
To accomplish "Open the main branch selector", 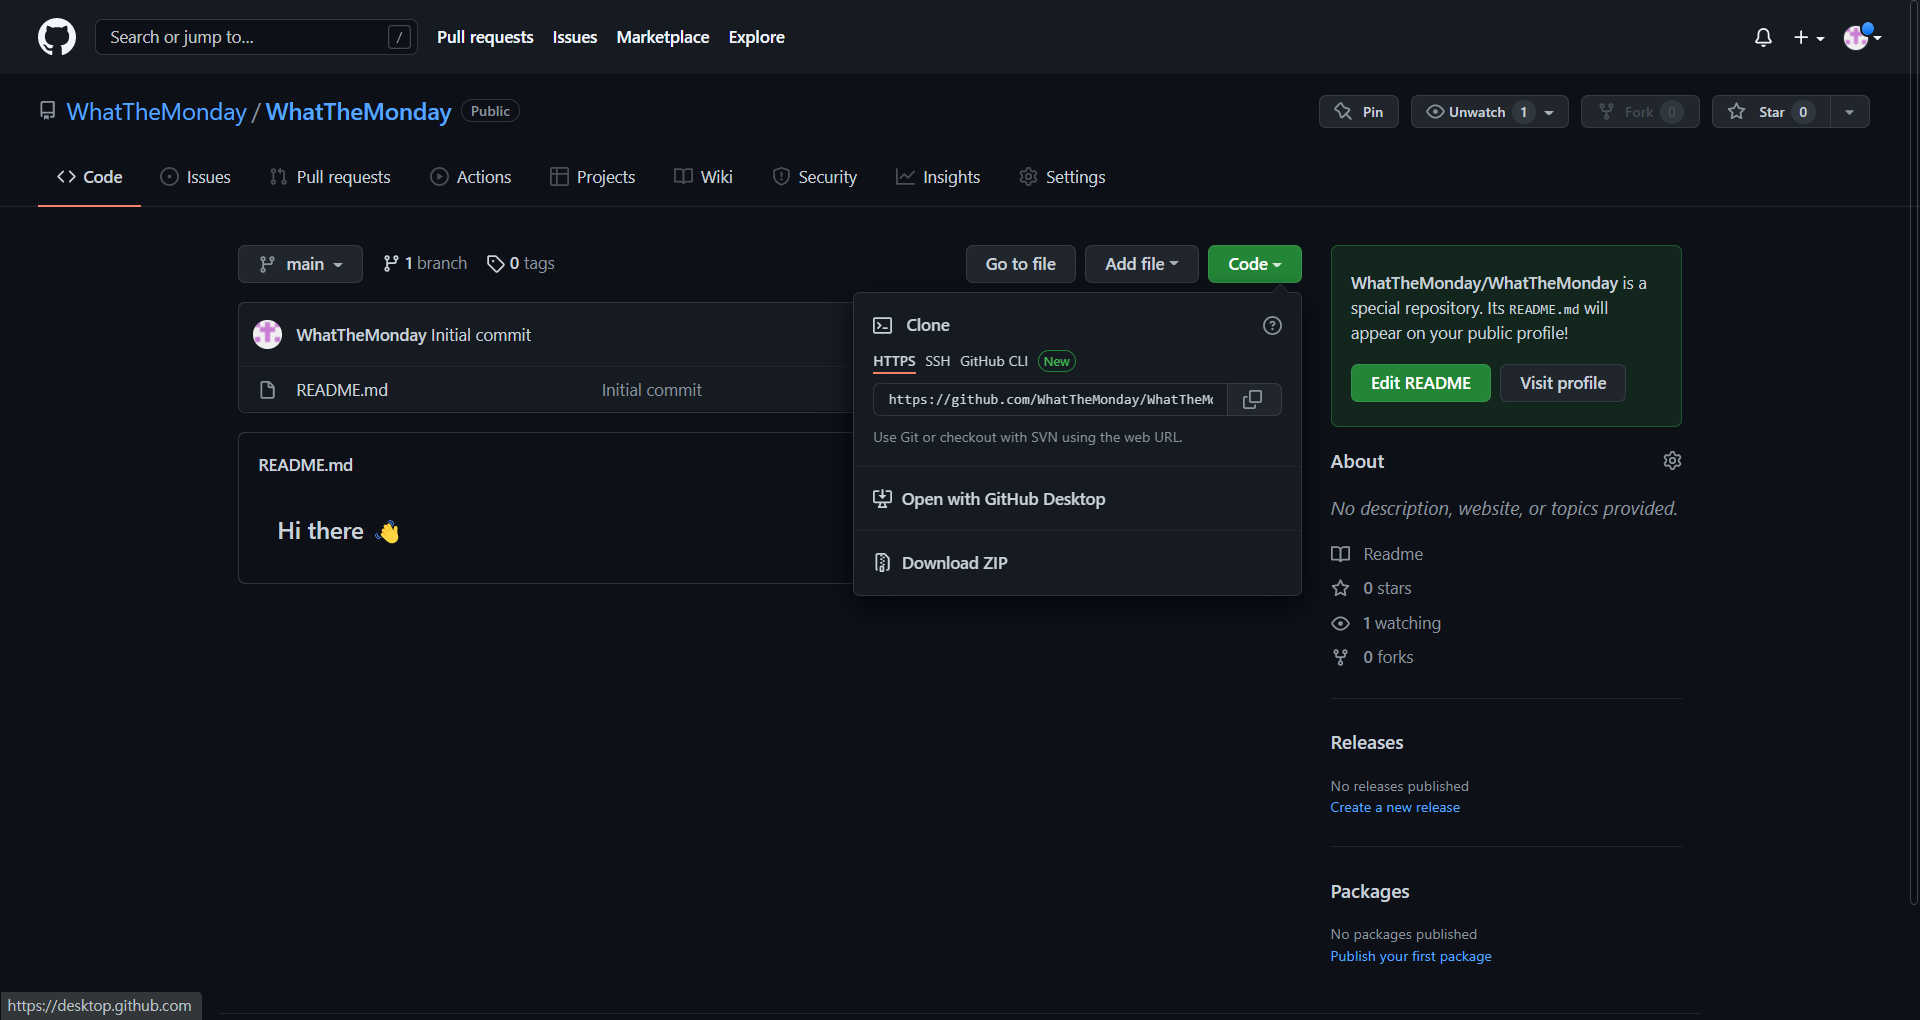I will (x=300, y=264).
